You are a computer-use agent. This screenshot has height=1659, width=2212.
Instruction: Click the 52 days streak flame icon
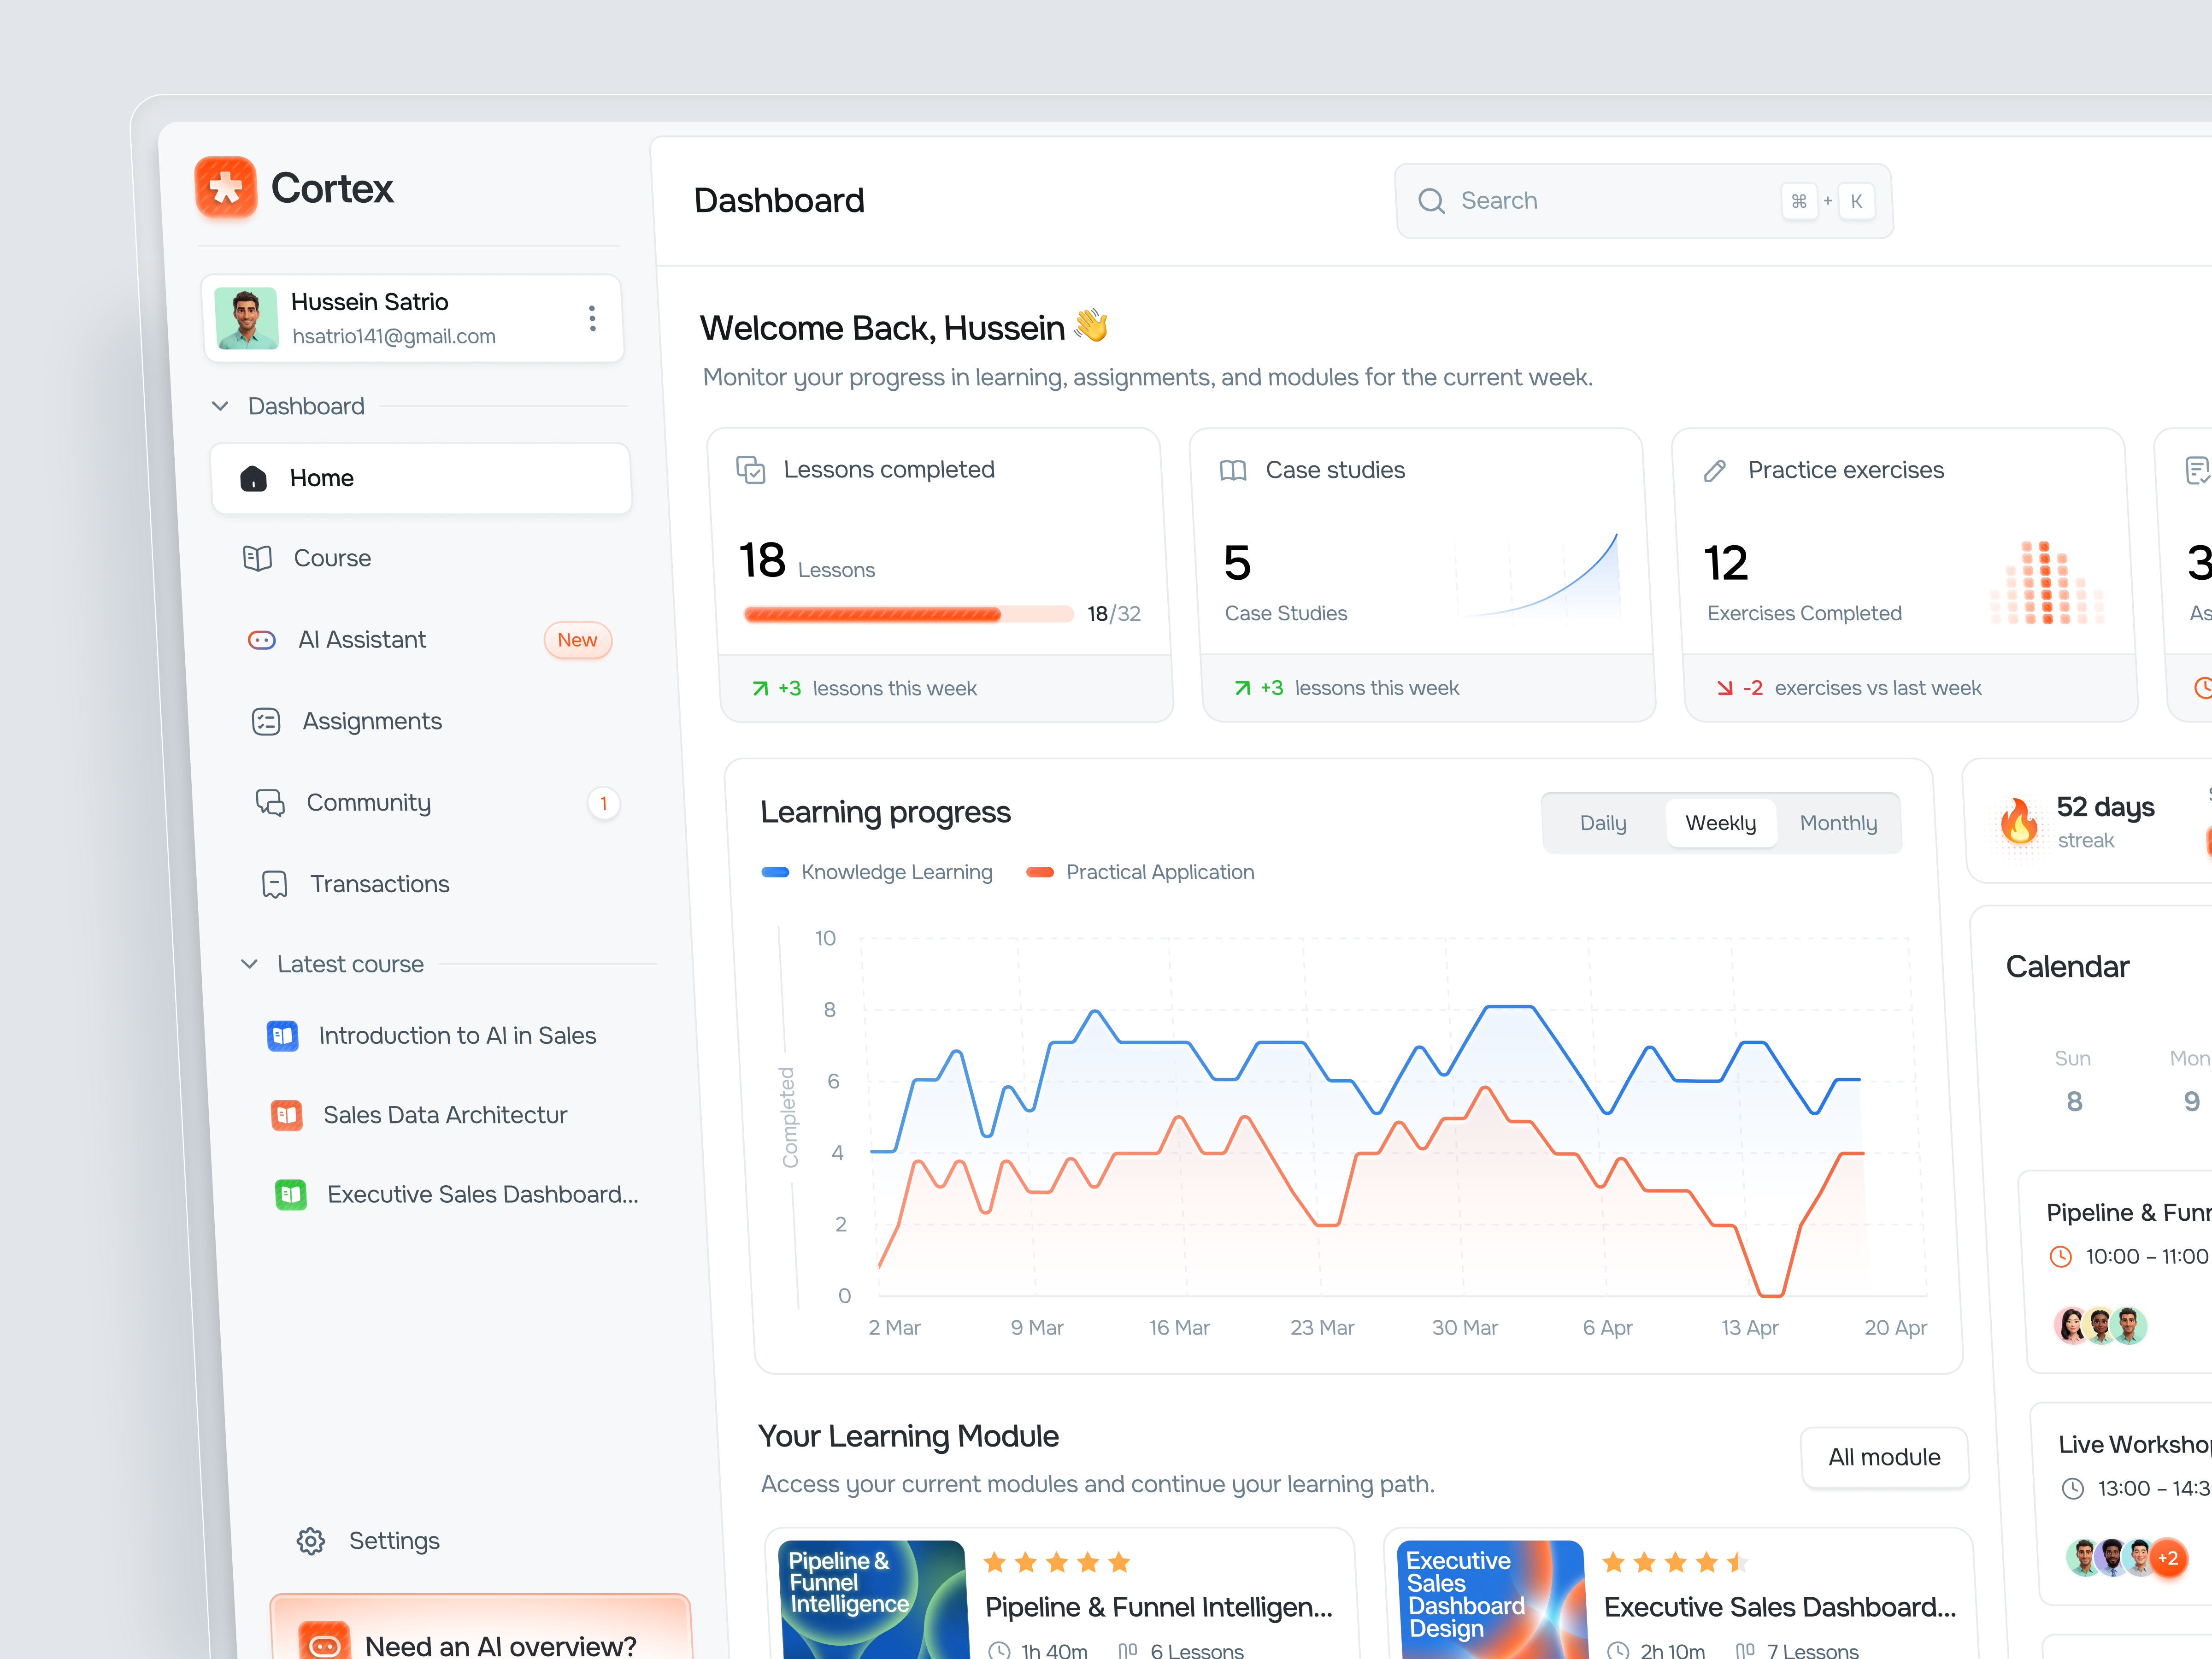2018,822
